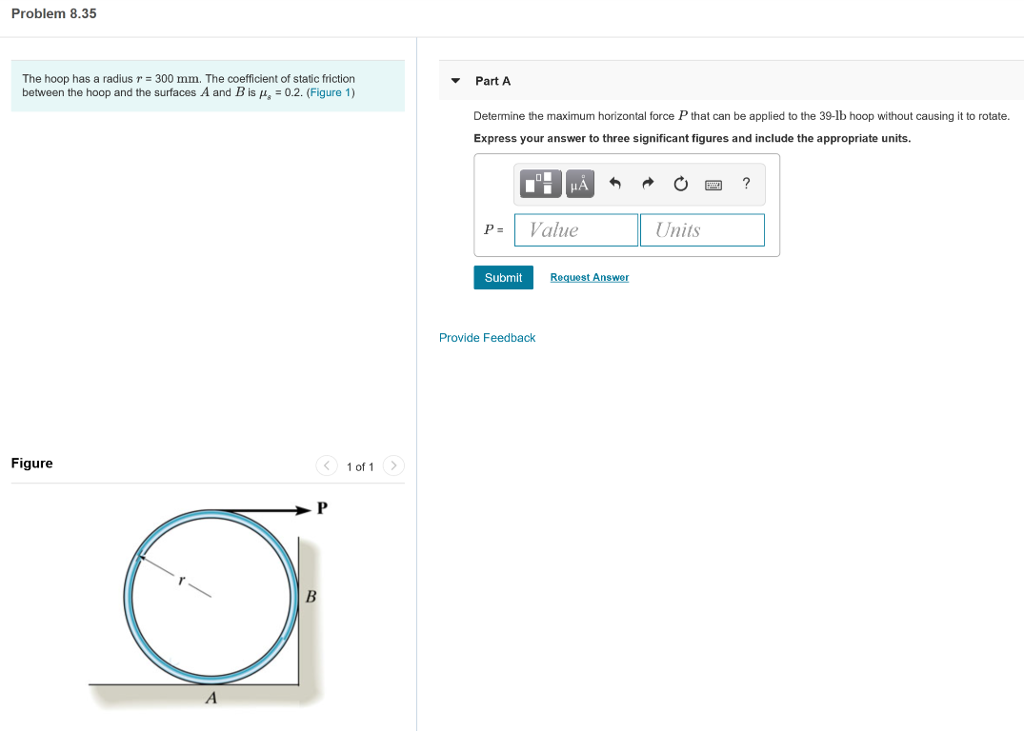Screen dimensions: 1024x731
Task: Reset the answer with the circular reset icon
Action: pyautogui.click(x=680, y=183)
